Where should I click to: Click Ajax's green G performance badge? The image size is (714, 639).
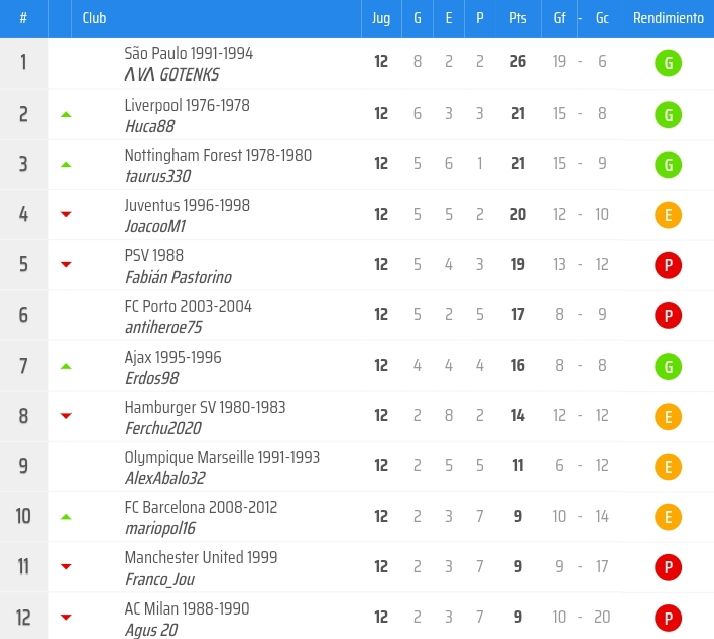(x=667, y=367)
